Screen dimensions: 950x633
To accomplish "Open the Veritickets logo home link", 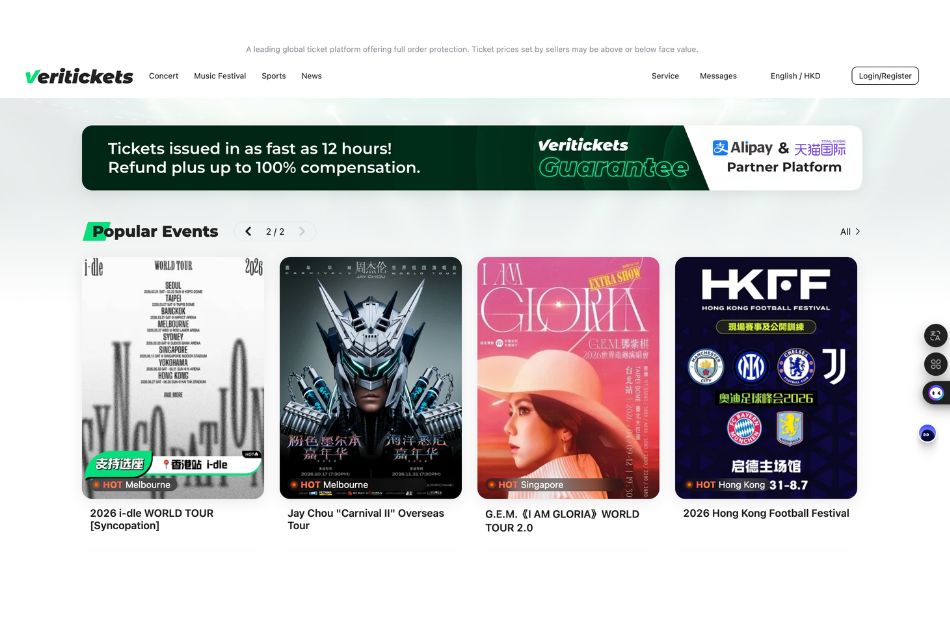I will point(79,76).
